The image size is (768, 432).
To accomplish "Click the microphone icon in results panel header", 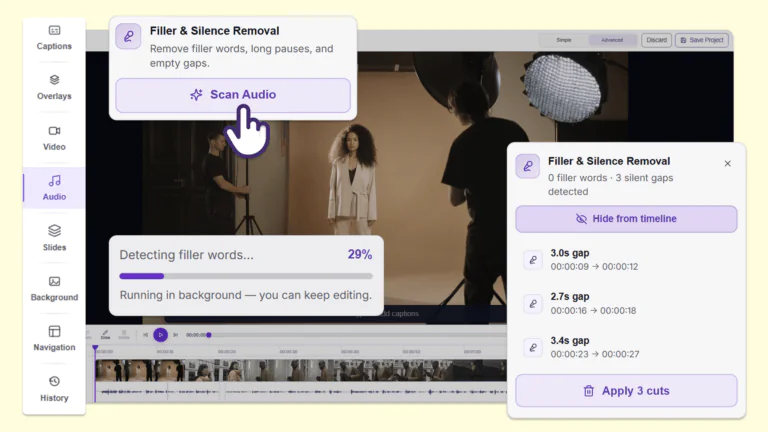I will (528, 166).
